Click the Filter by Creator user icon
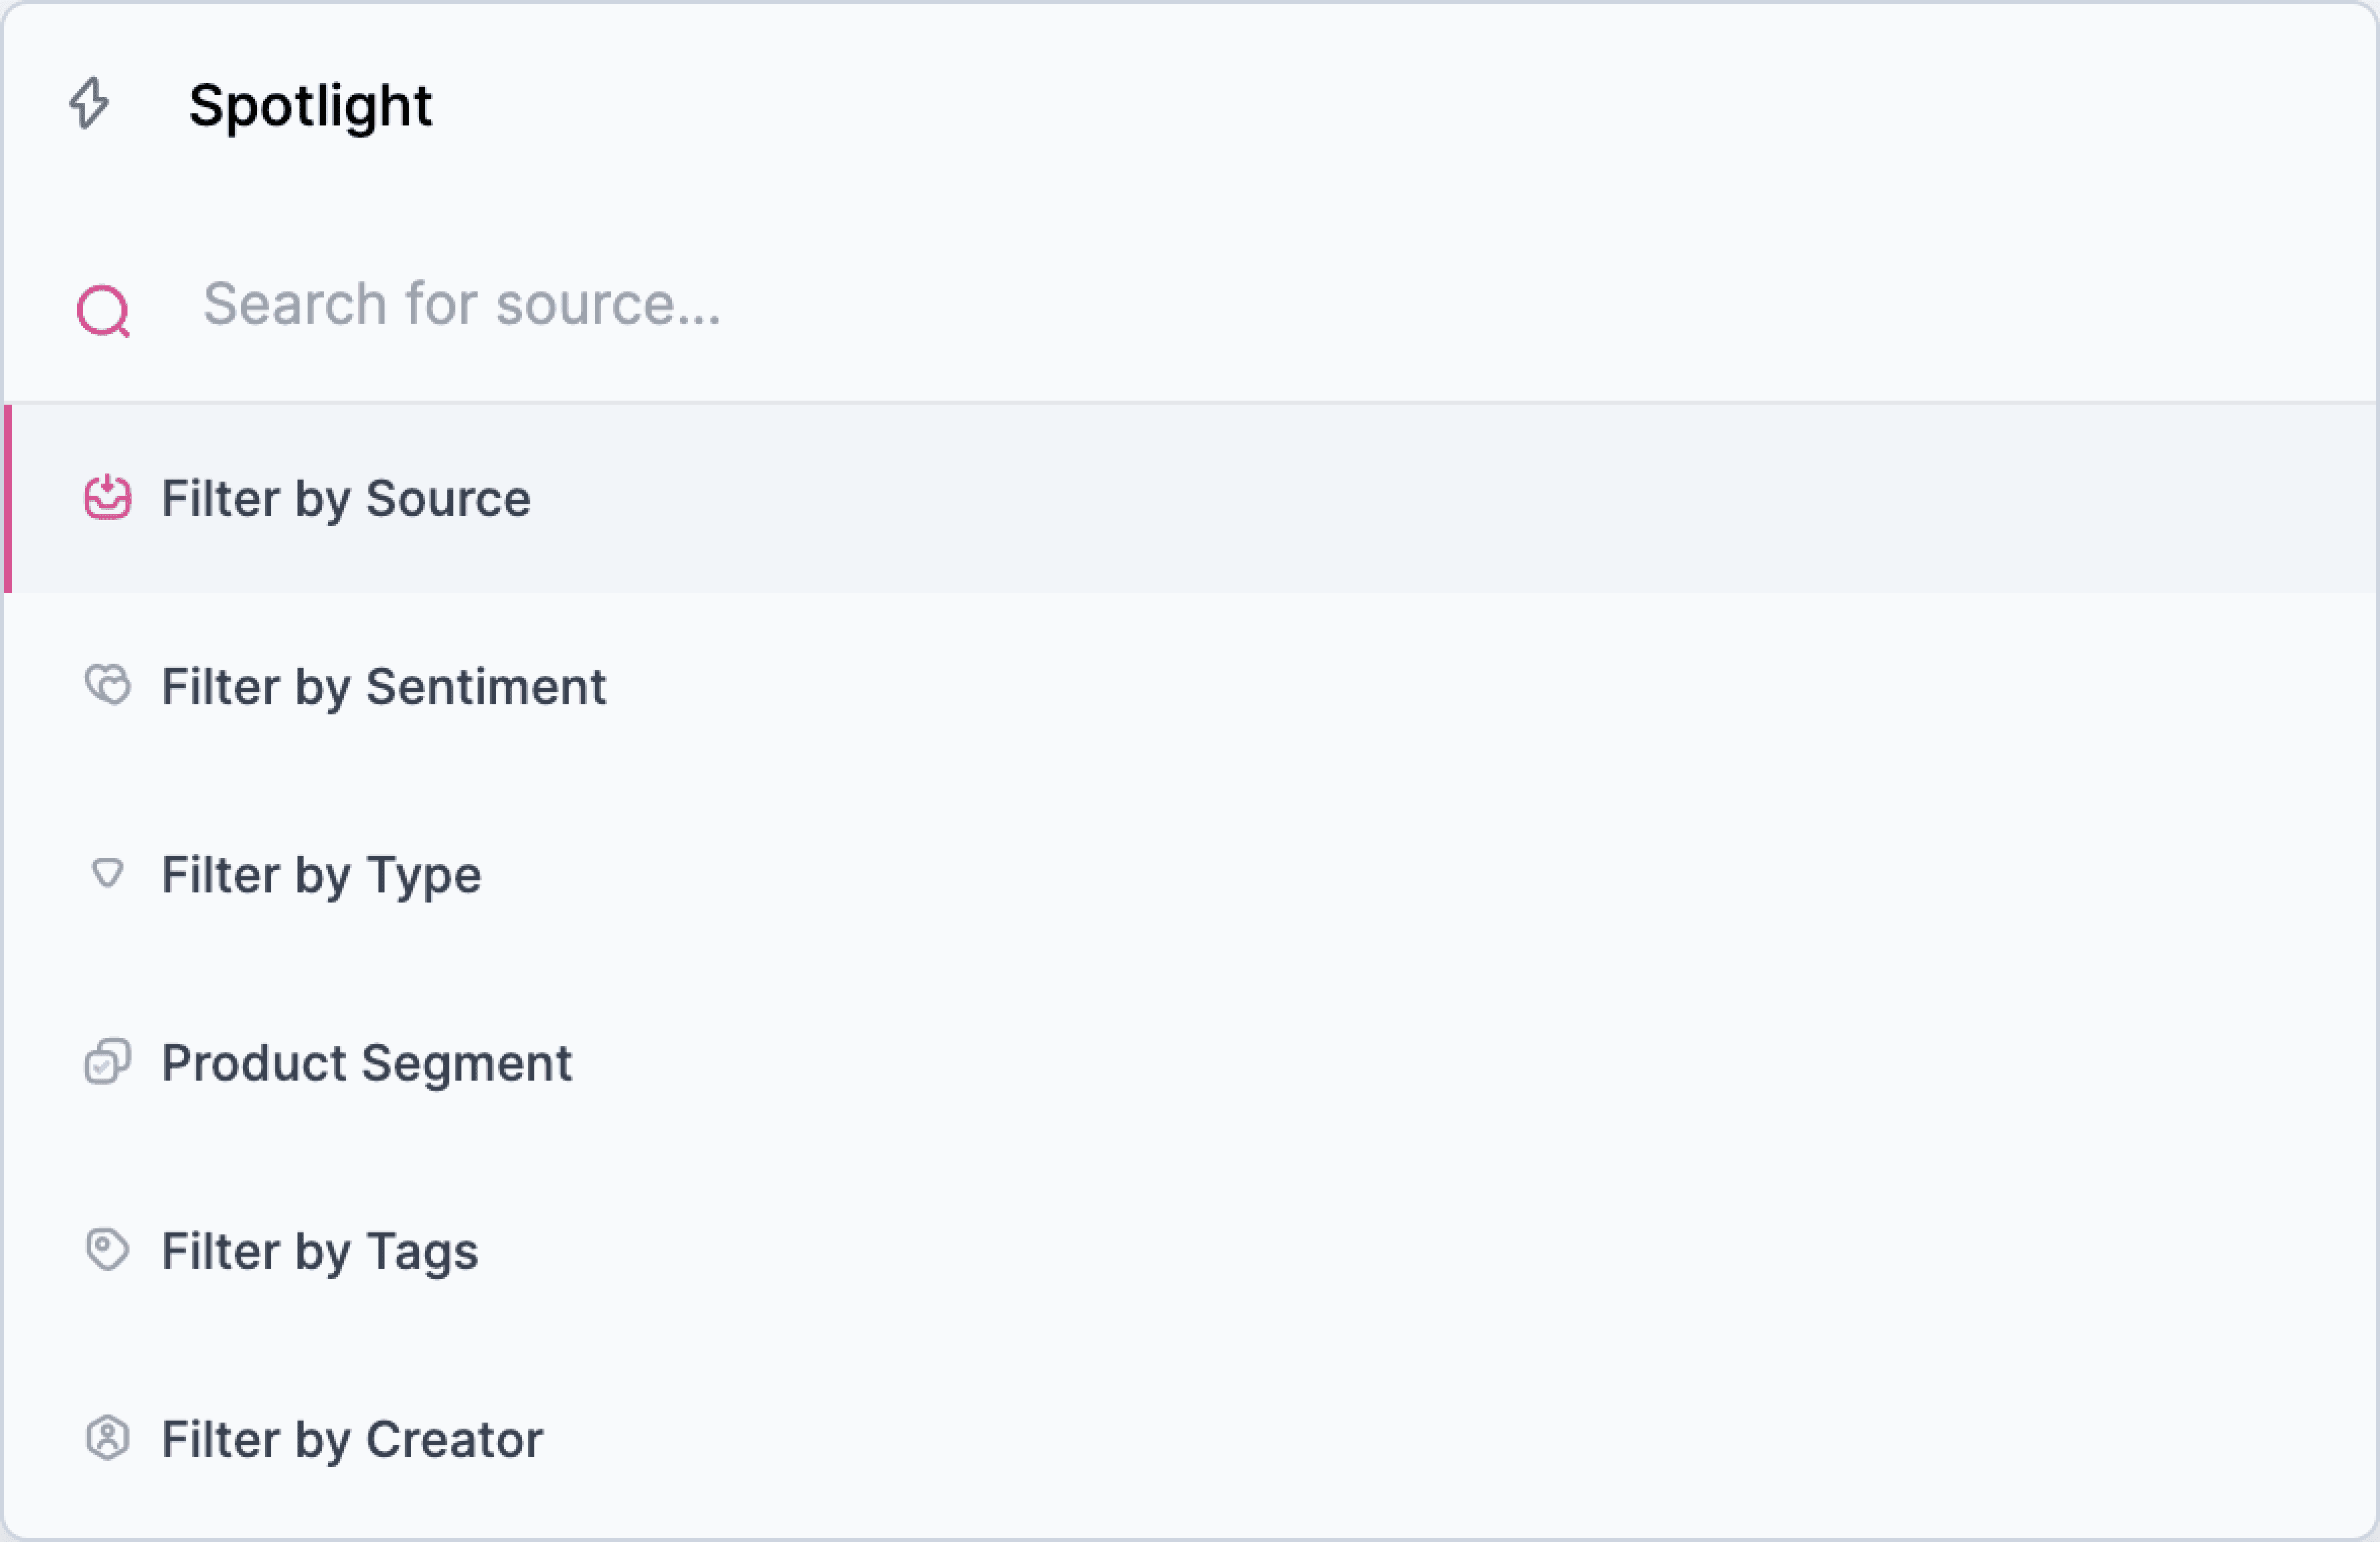The width and height of the screenshot is (2380, 1542). tap(107, 1438)
